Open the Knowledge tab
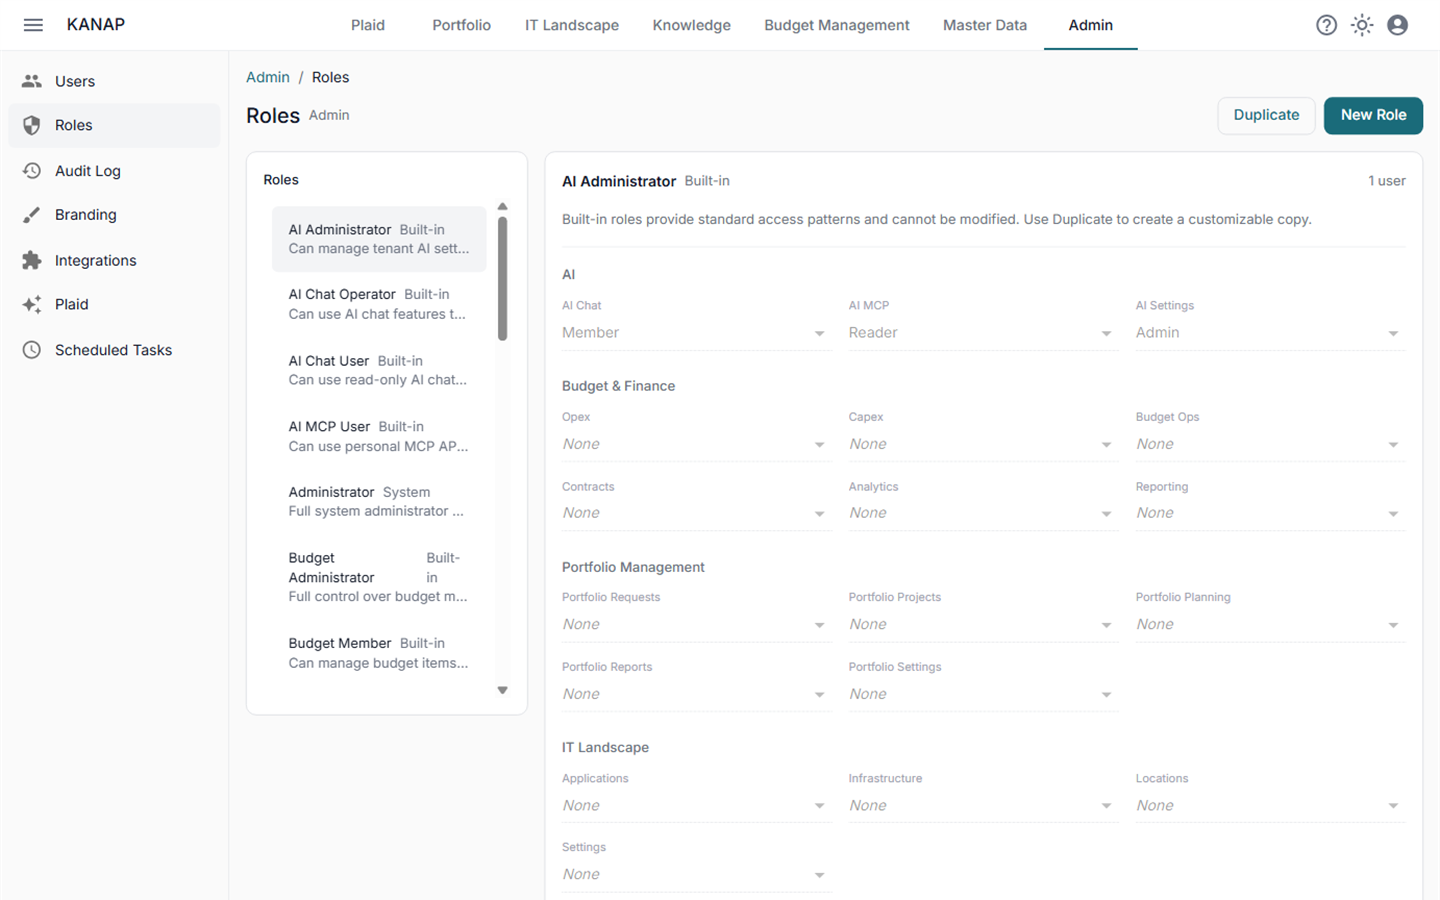The width and height of the screenshot is (1440, 900). 692,25
